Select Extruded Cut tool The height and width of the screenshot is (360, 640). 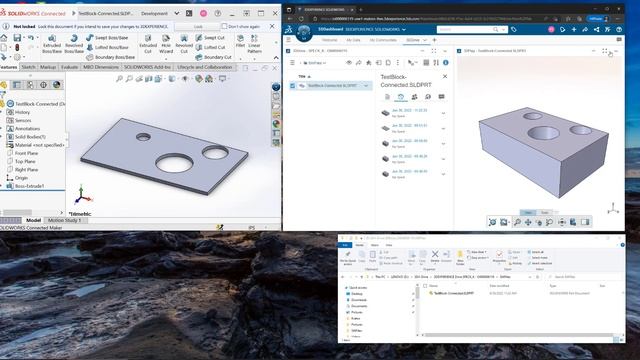click(148, 44)
